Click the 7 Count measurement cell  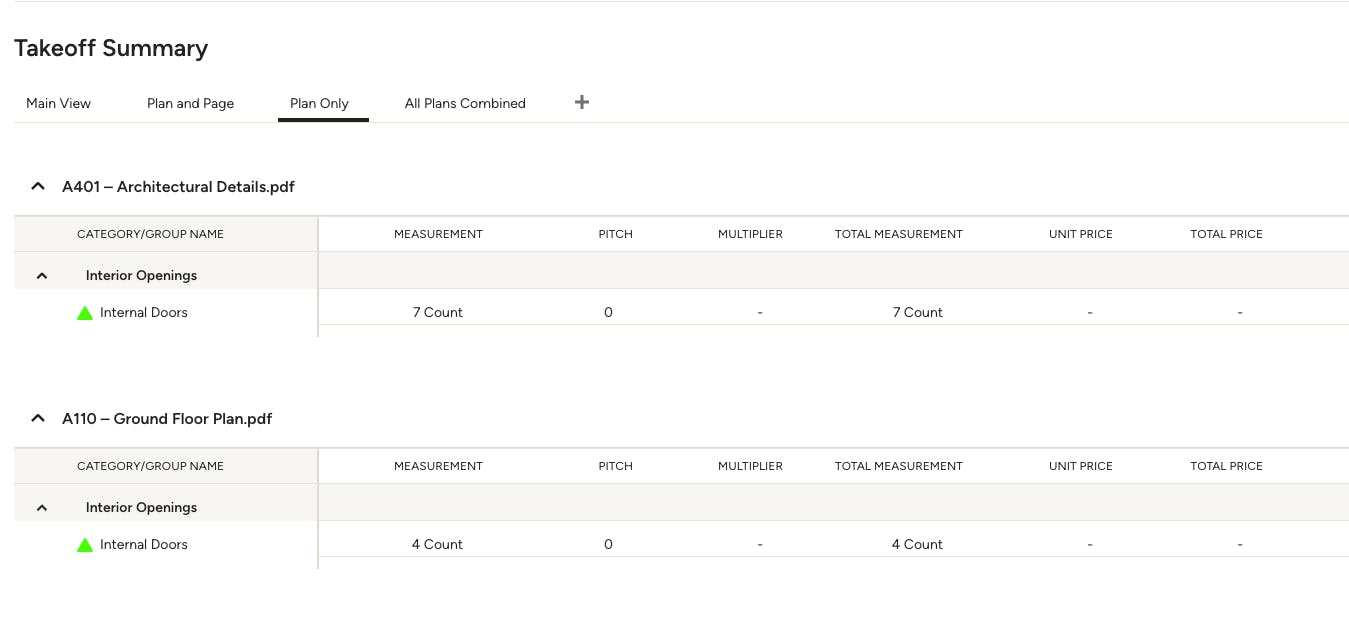[438, 313]
